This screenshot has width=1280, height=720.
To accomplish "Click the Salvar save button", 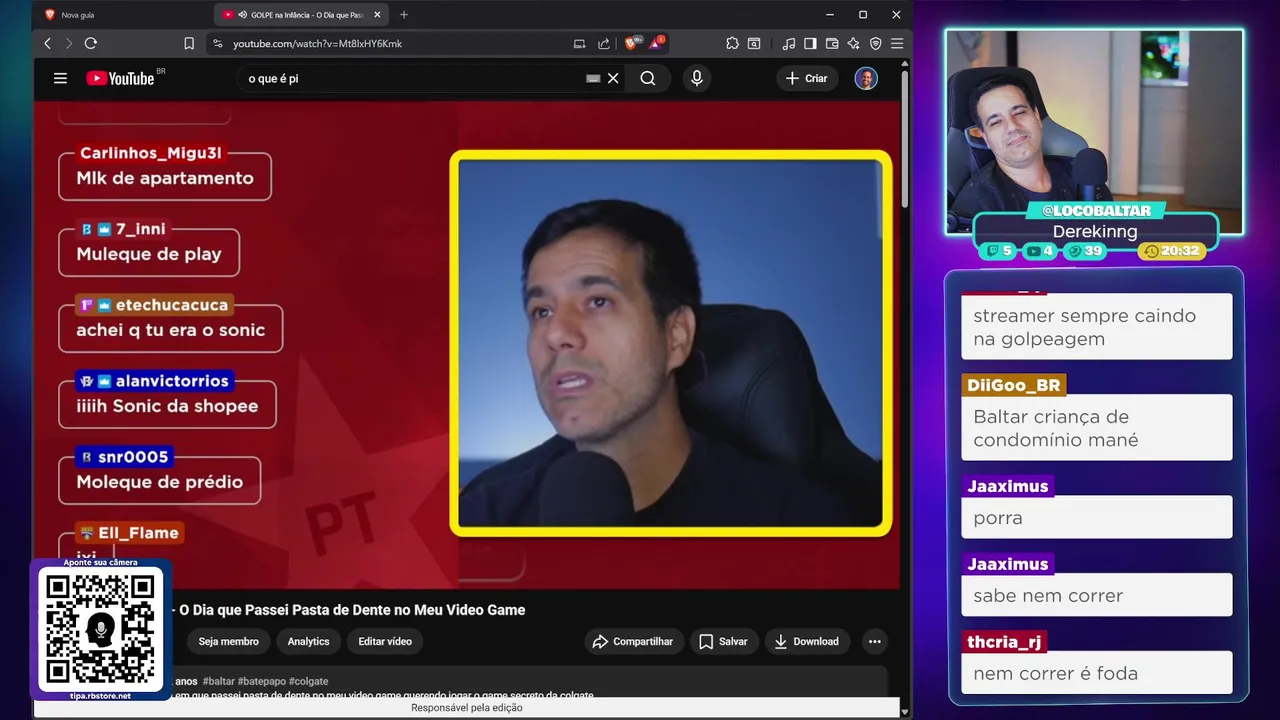I will [x=723, y=641].
